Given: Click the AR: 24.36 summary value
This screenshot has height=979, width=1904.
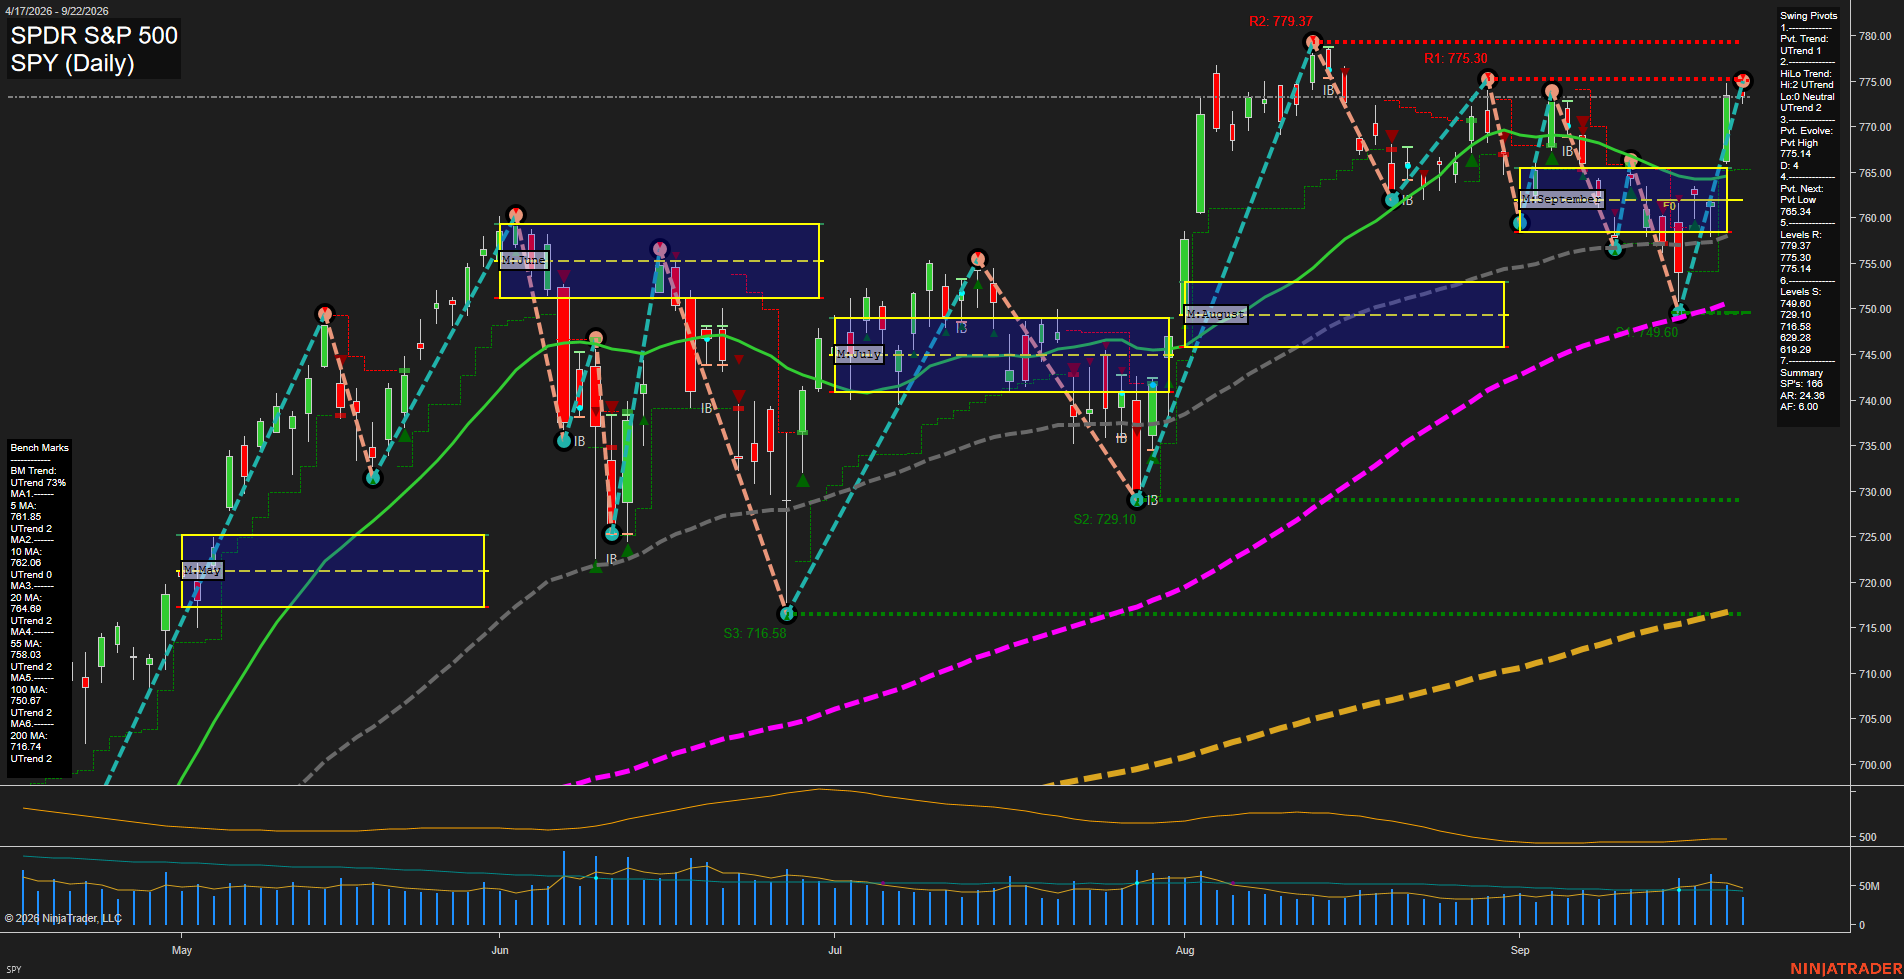Looking at the screenshot, I should coord(1802,395).
